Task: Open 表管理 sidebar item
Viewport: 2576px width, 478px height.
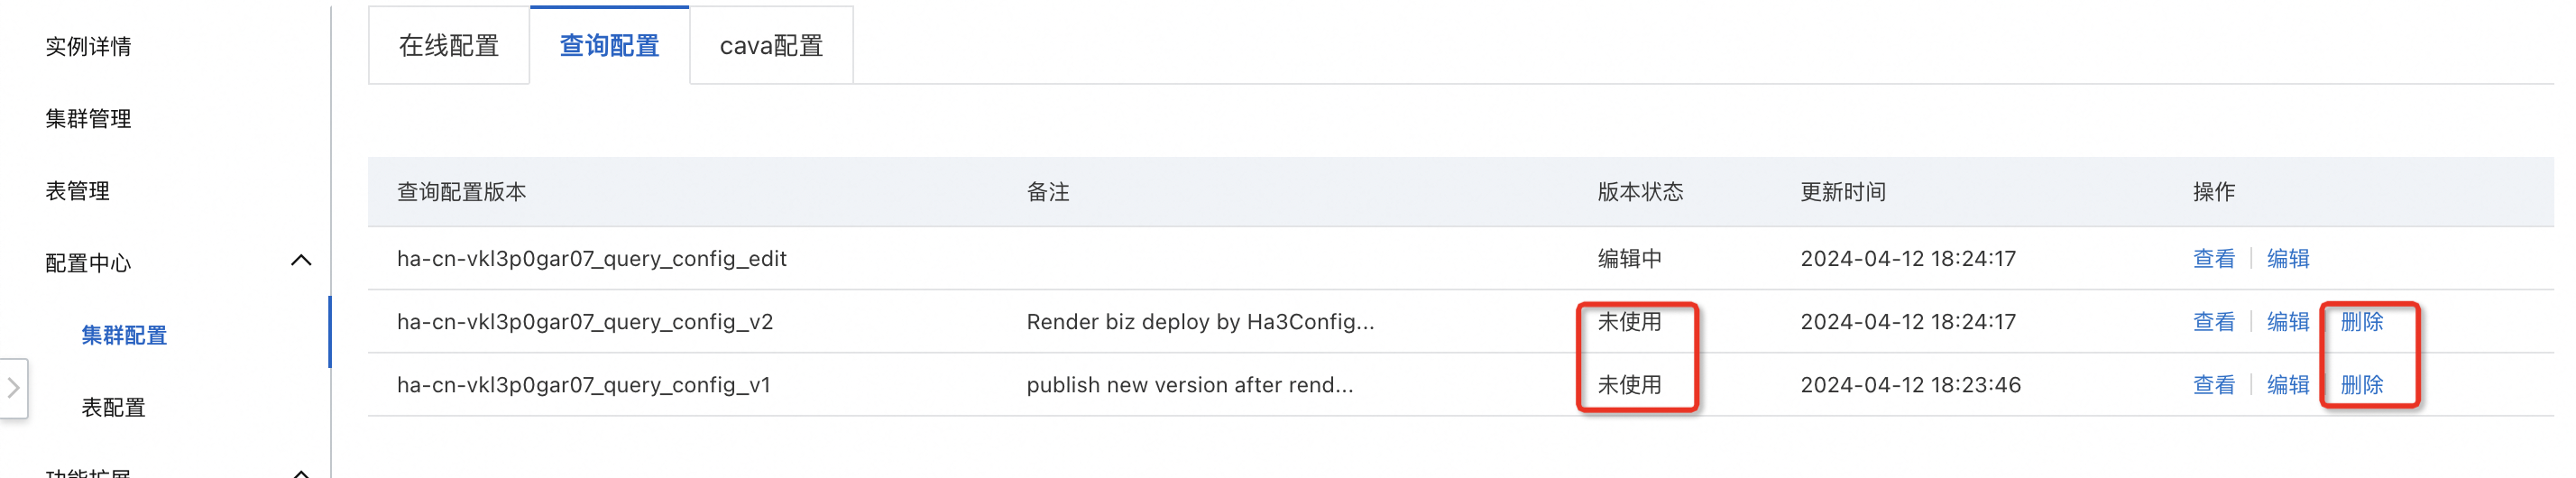Action: [x=77, y=191]
